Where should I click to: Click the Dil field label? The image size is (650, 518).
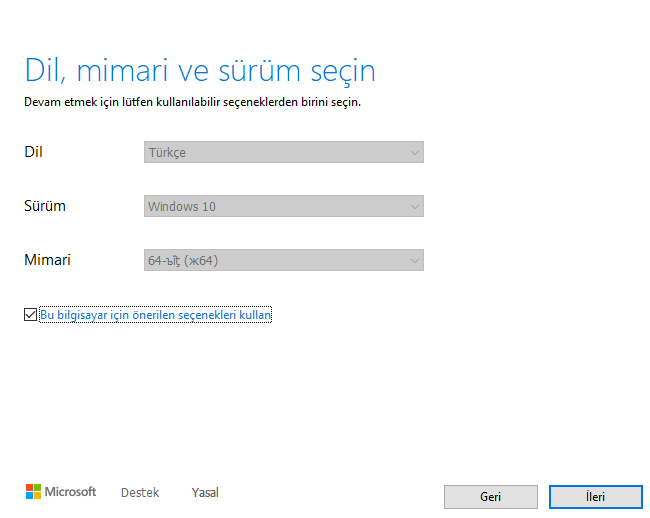click(x=33, y=152)
